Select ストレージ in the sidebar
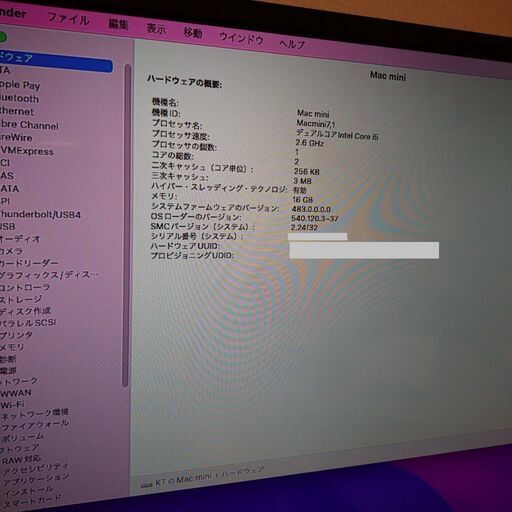Image resolution: width=512 pixels, height=512 pixels. point(21,299)
